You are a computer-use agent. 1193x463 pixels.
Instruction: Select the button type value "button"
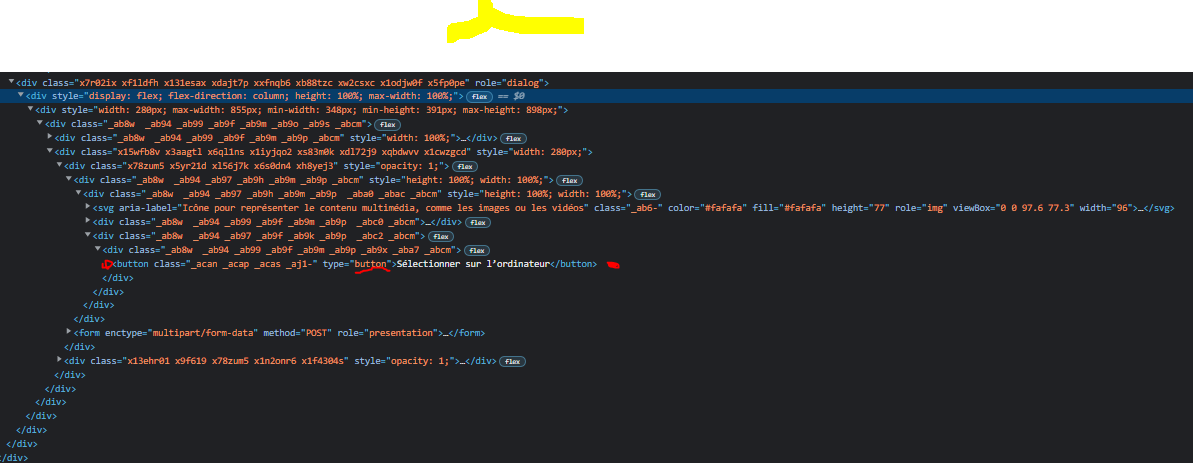(370, 264)
